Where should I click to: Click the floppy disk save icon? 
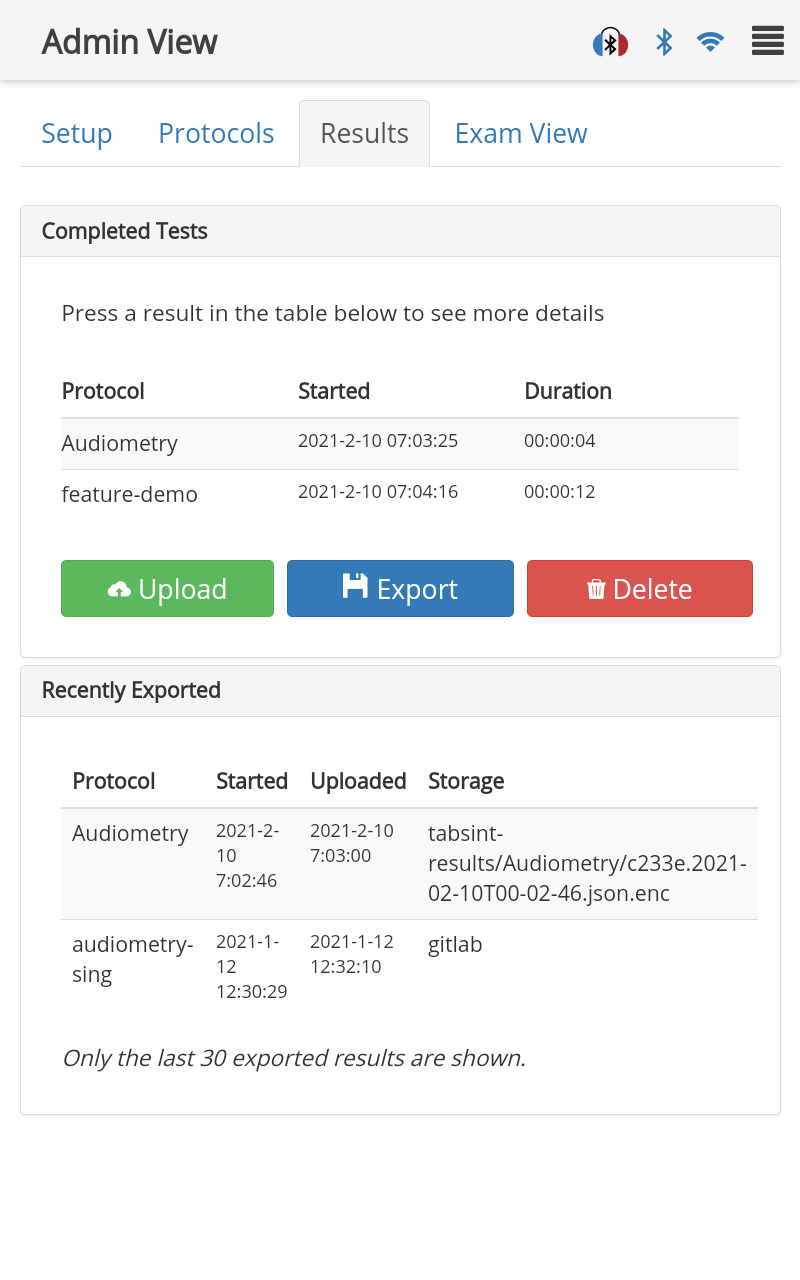355,586
